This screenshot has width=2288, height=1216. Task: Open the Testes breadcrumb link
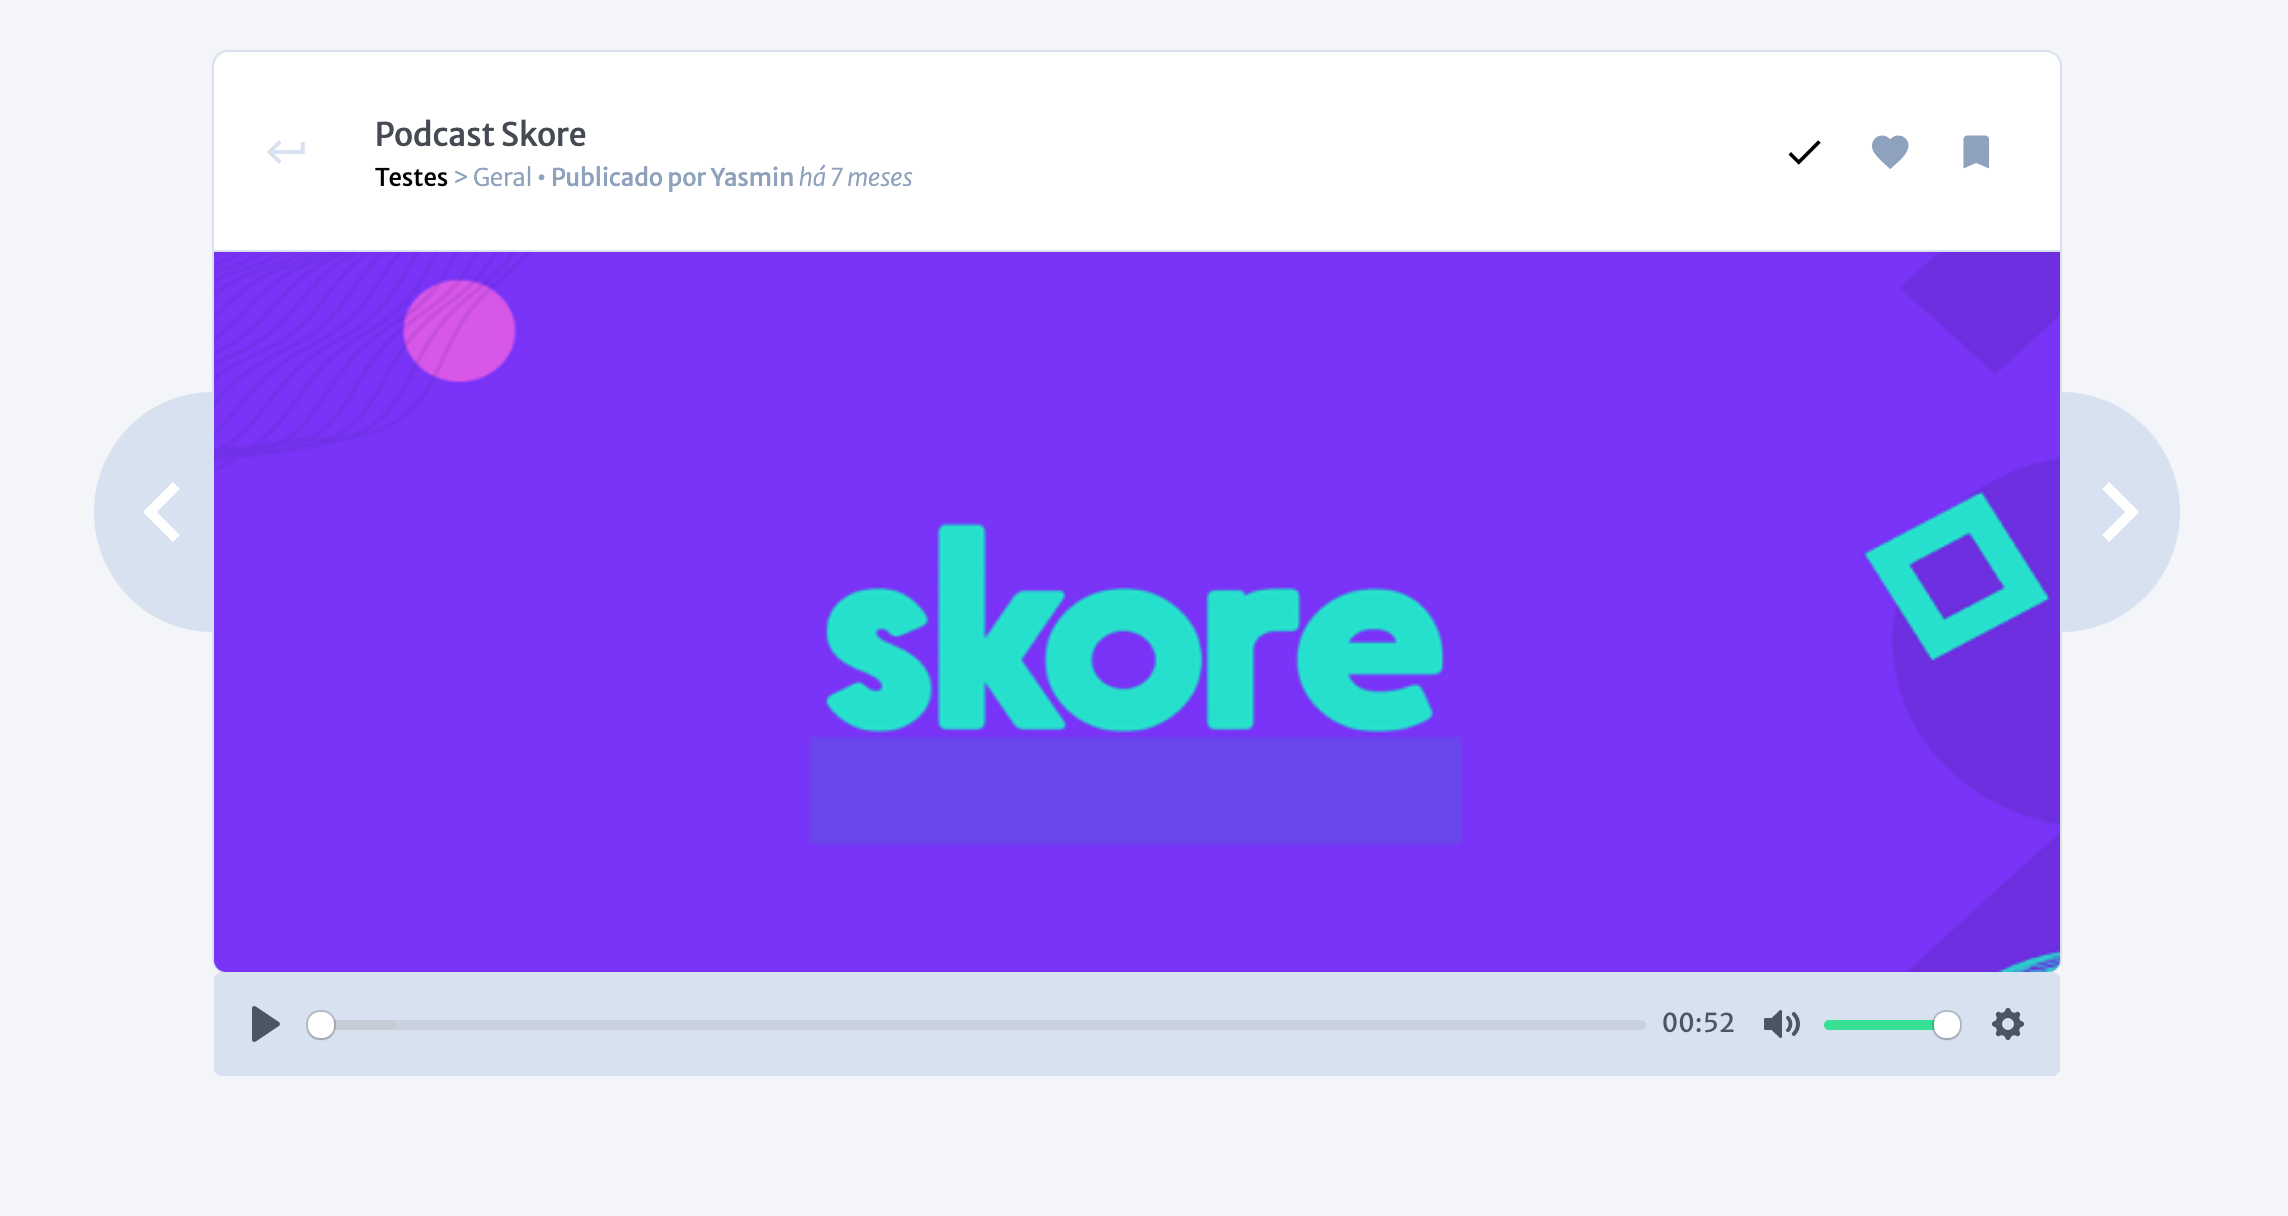(x=411, y=177)
